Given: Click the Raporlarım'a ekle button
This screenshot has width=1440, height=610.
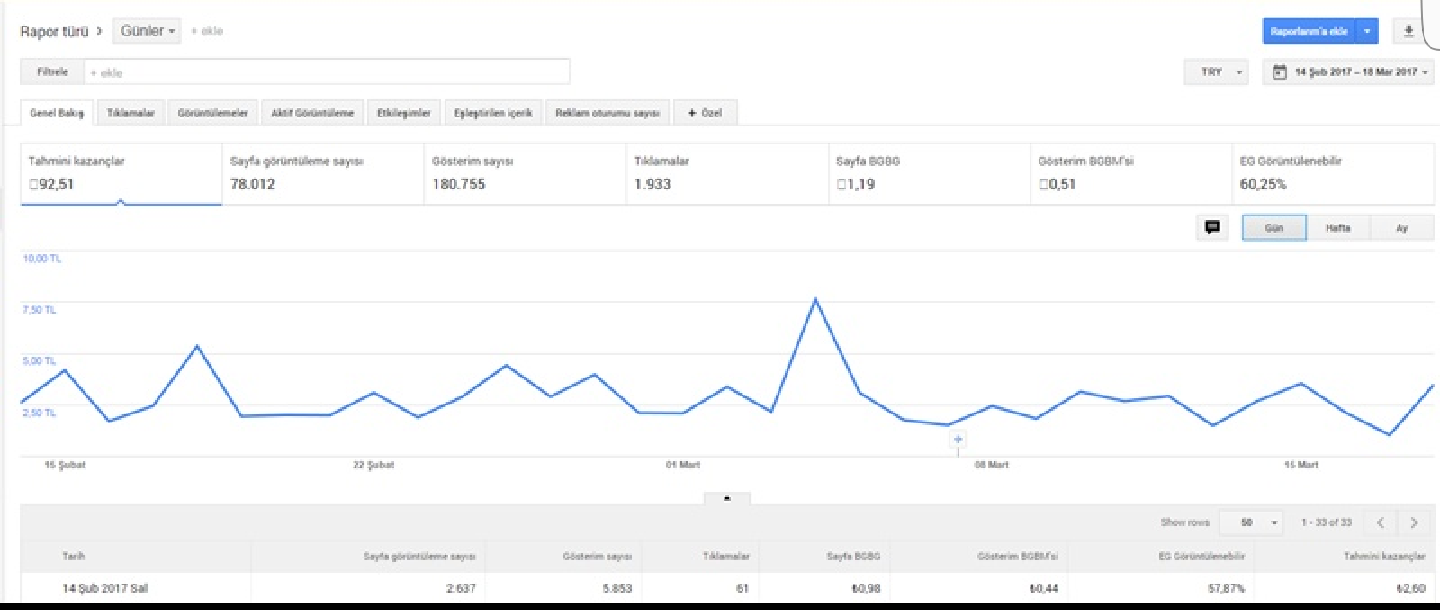Looking at the screenshot, I should coord(1310,31).
